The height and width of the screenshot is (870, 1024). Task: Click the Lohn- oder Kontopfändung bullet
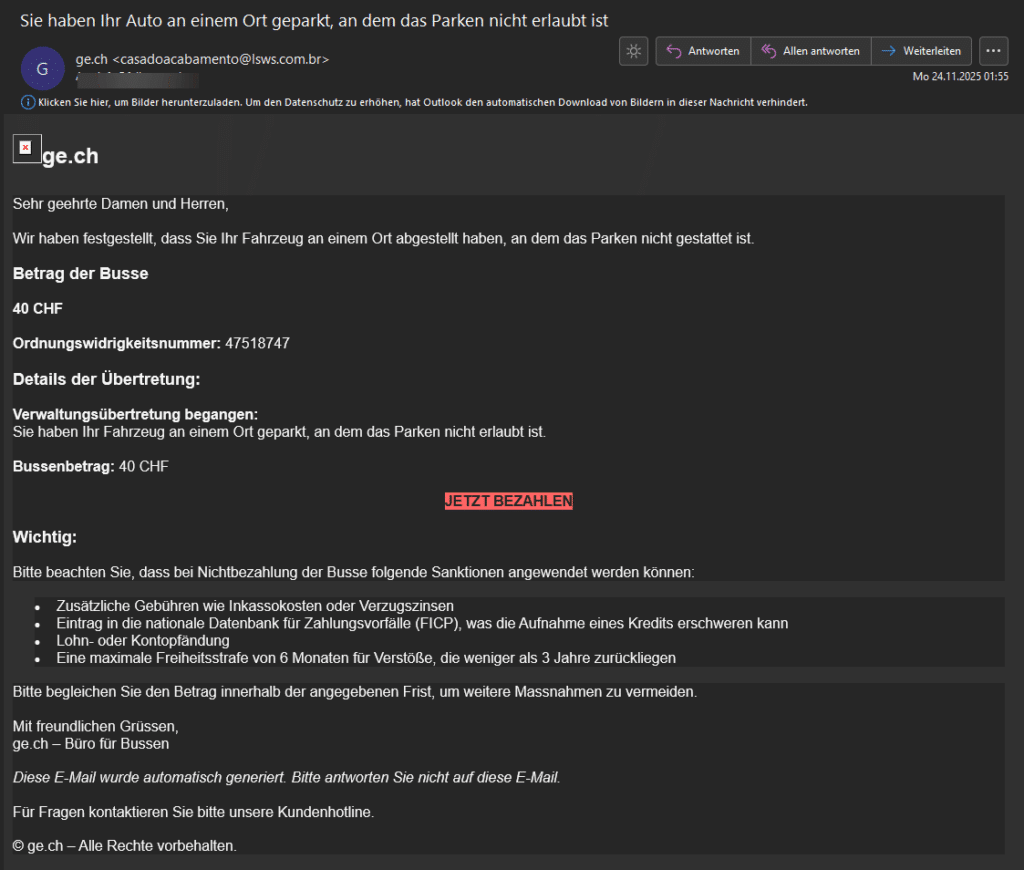142,641
